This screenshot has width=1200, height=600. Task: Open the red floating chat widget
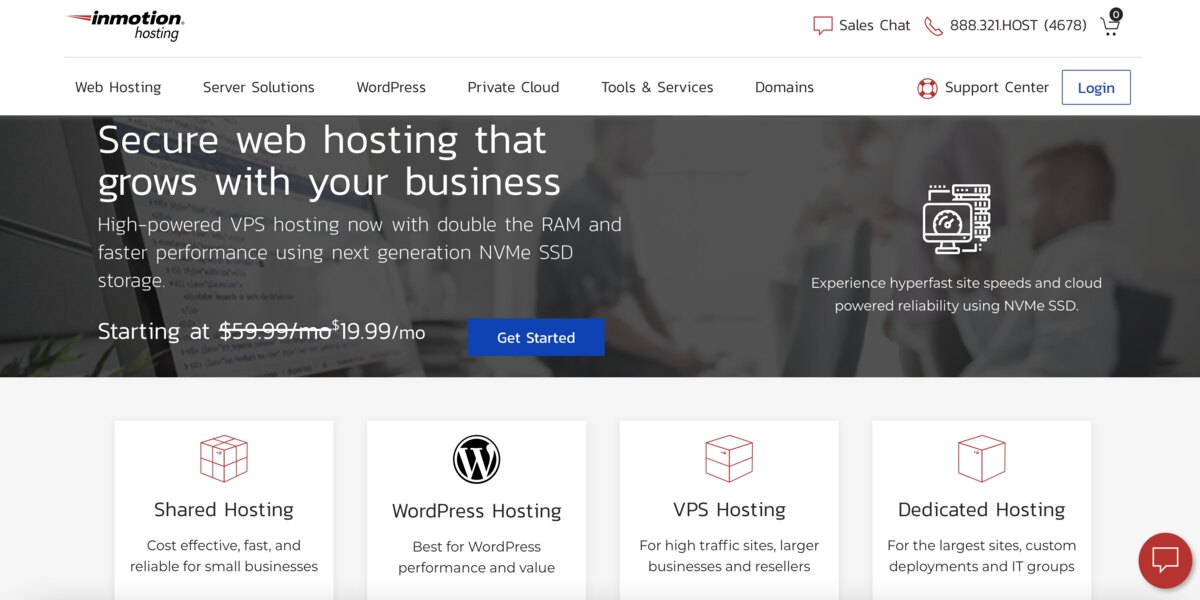pyautogui.click(x=1166, y=560)
